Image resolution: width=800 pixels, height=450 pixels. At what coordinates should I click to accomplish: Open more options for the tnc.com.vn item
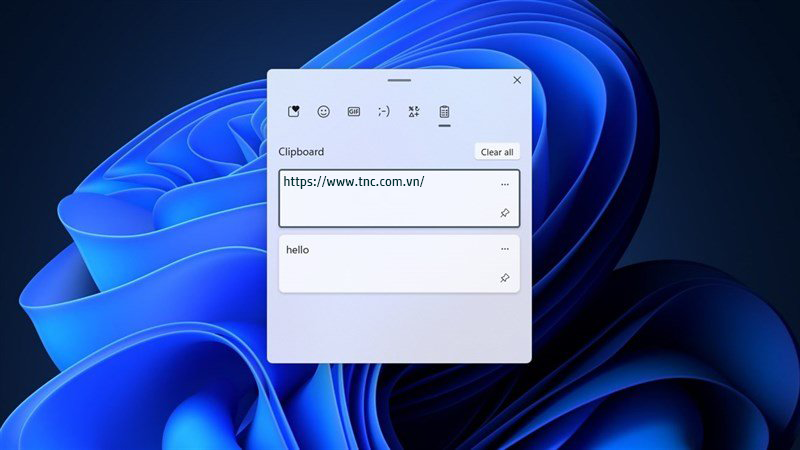pyautogui.click(x=505, y=184)
